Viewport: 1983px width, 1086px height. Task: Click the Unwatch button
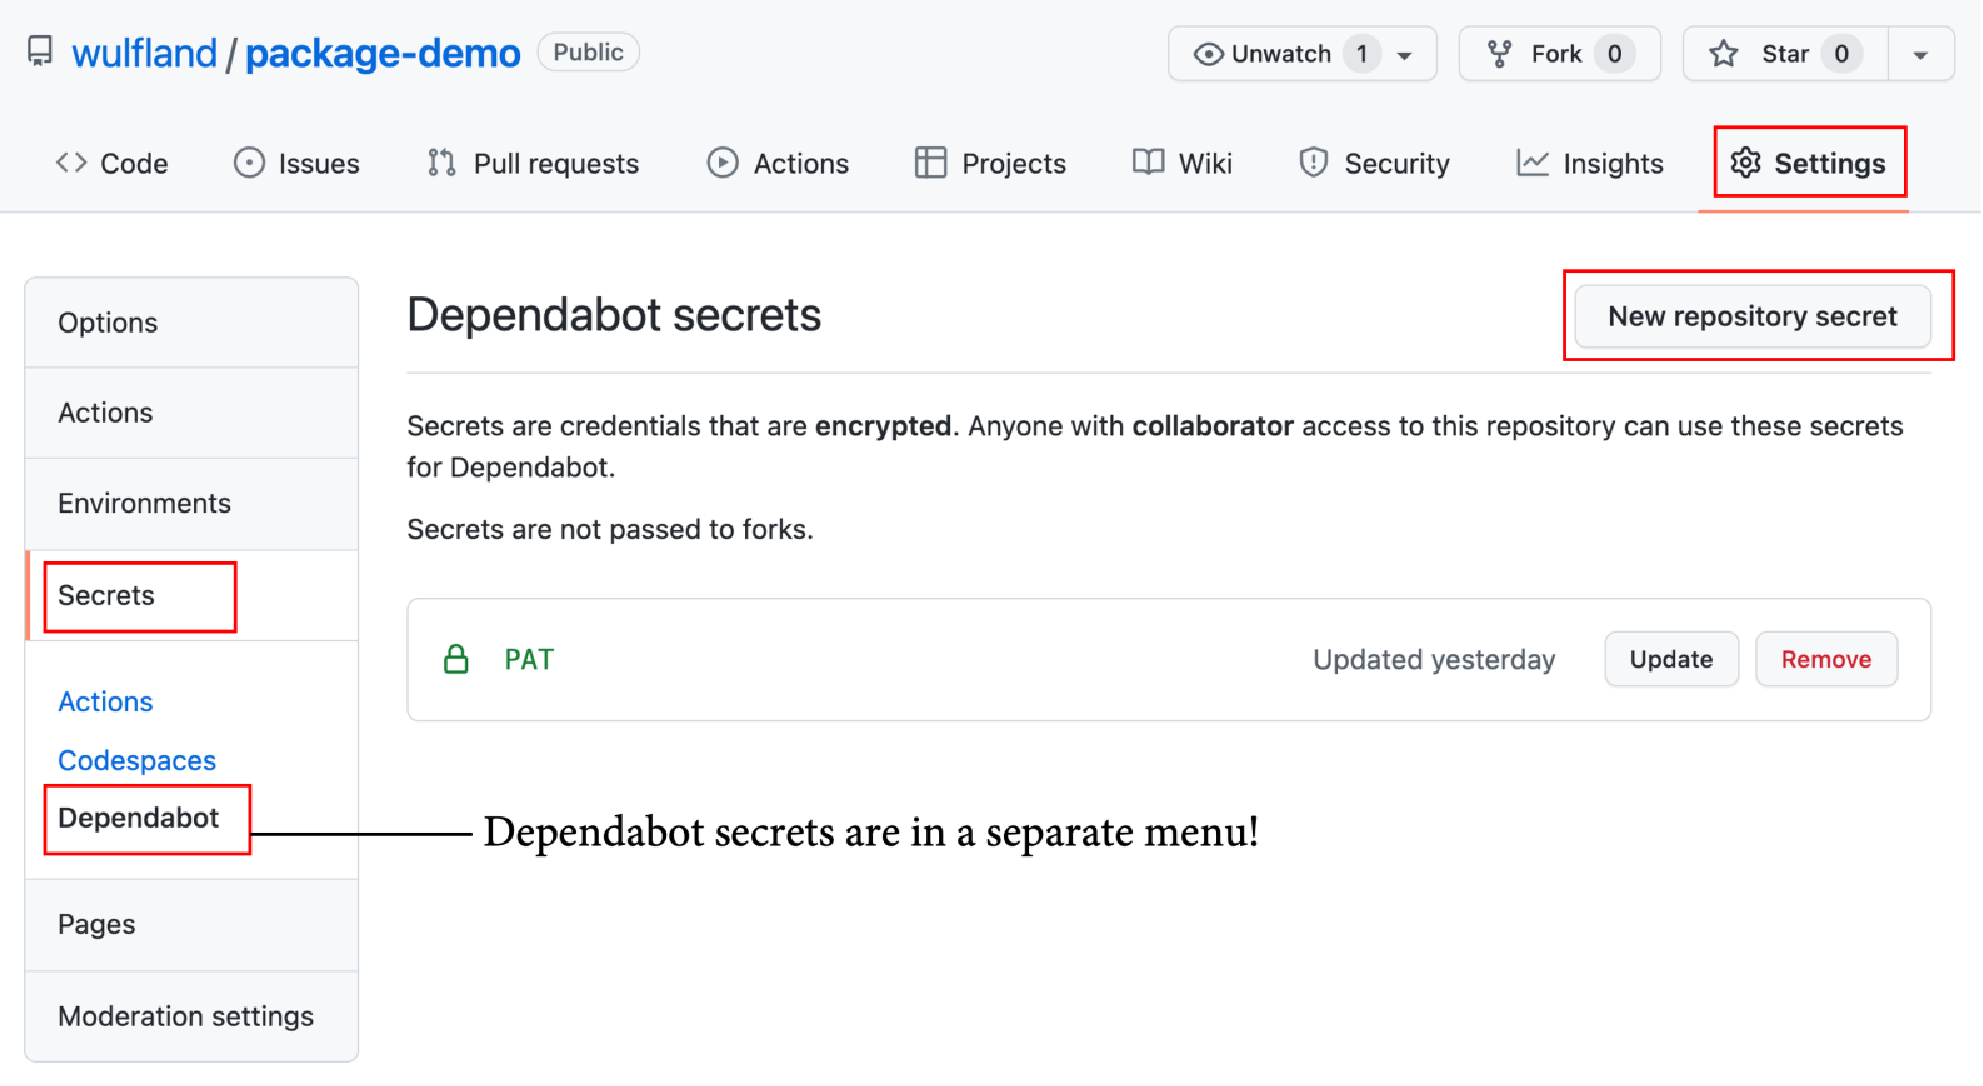(1302, 54)
